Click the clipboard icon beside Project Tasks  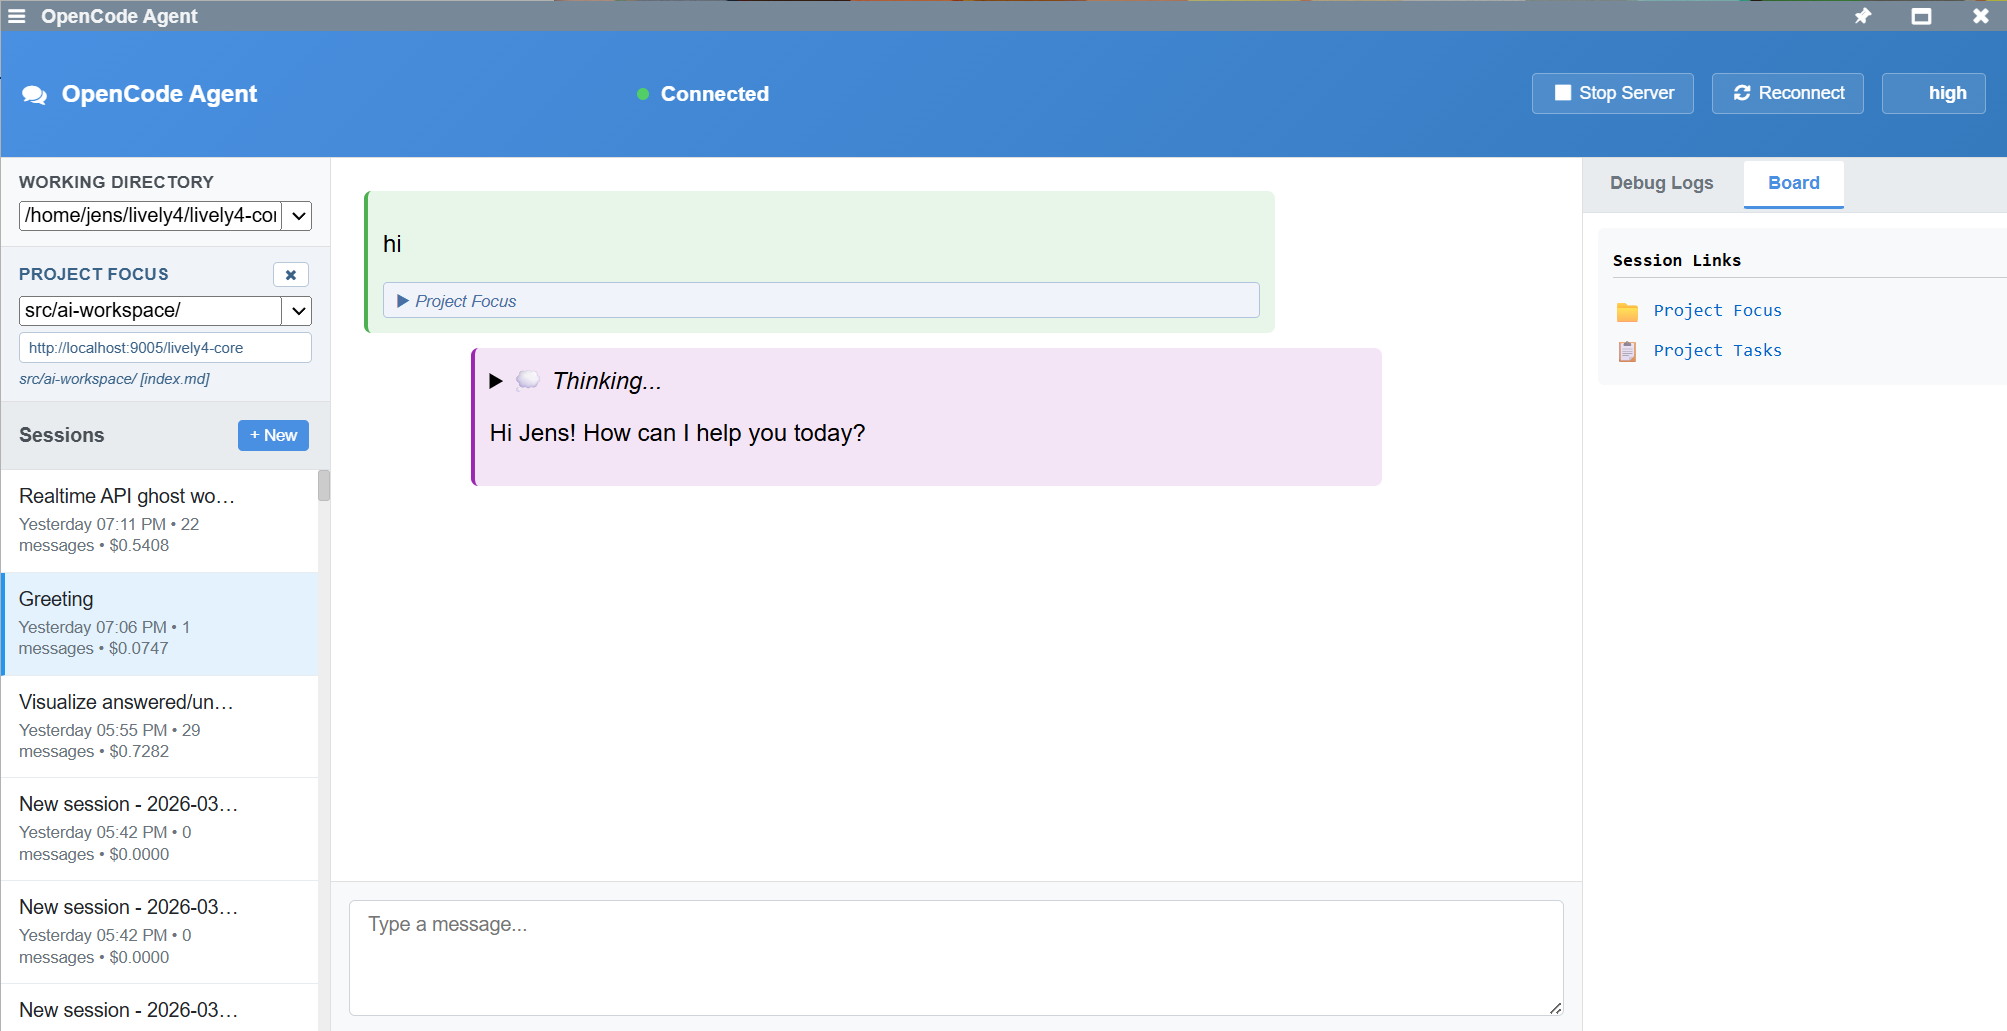click(1627, 351)
